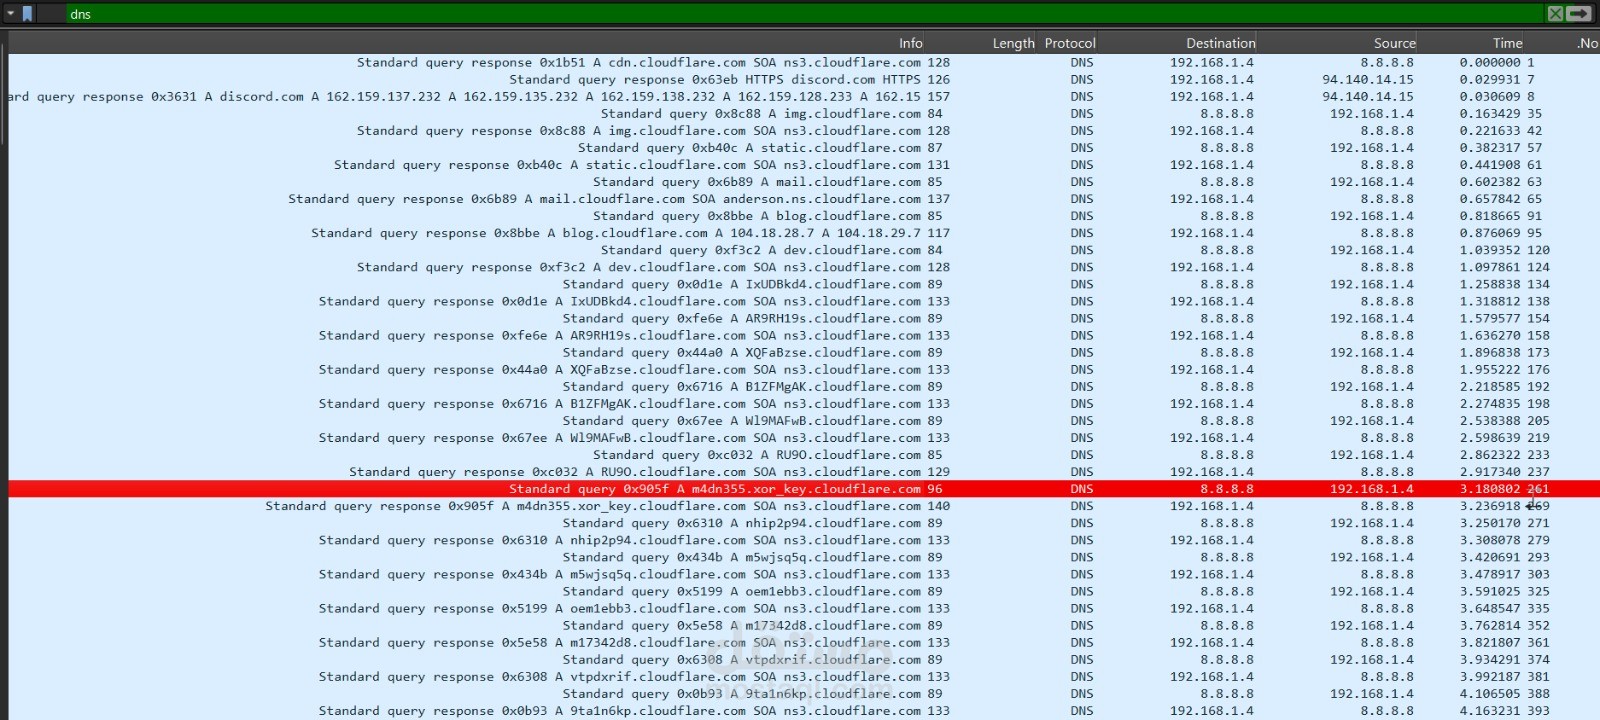The image size is (1600, 720).
Task: Sort packets by the Protocol column
Action: click(1069, 43)
